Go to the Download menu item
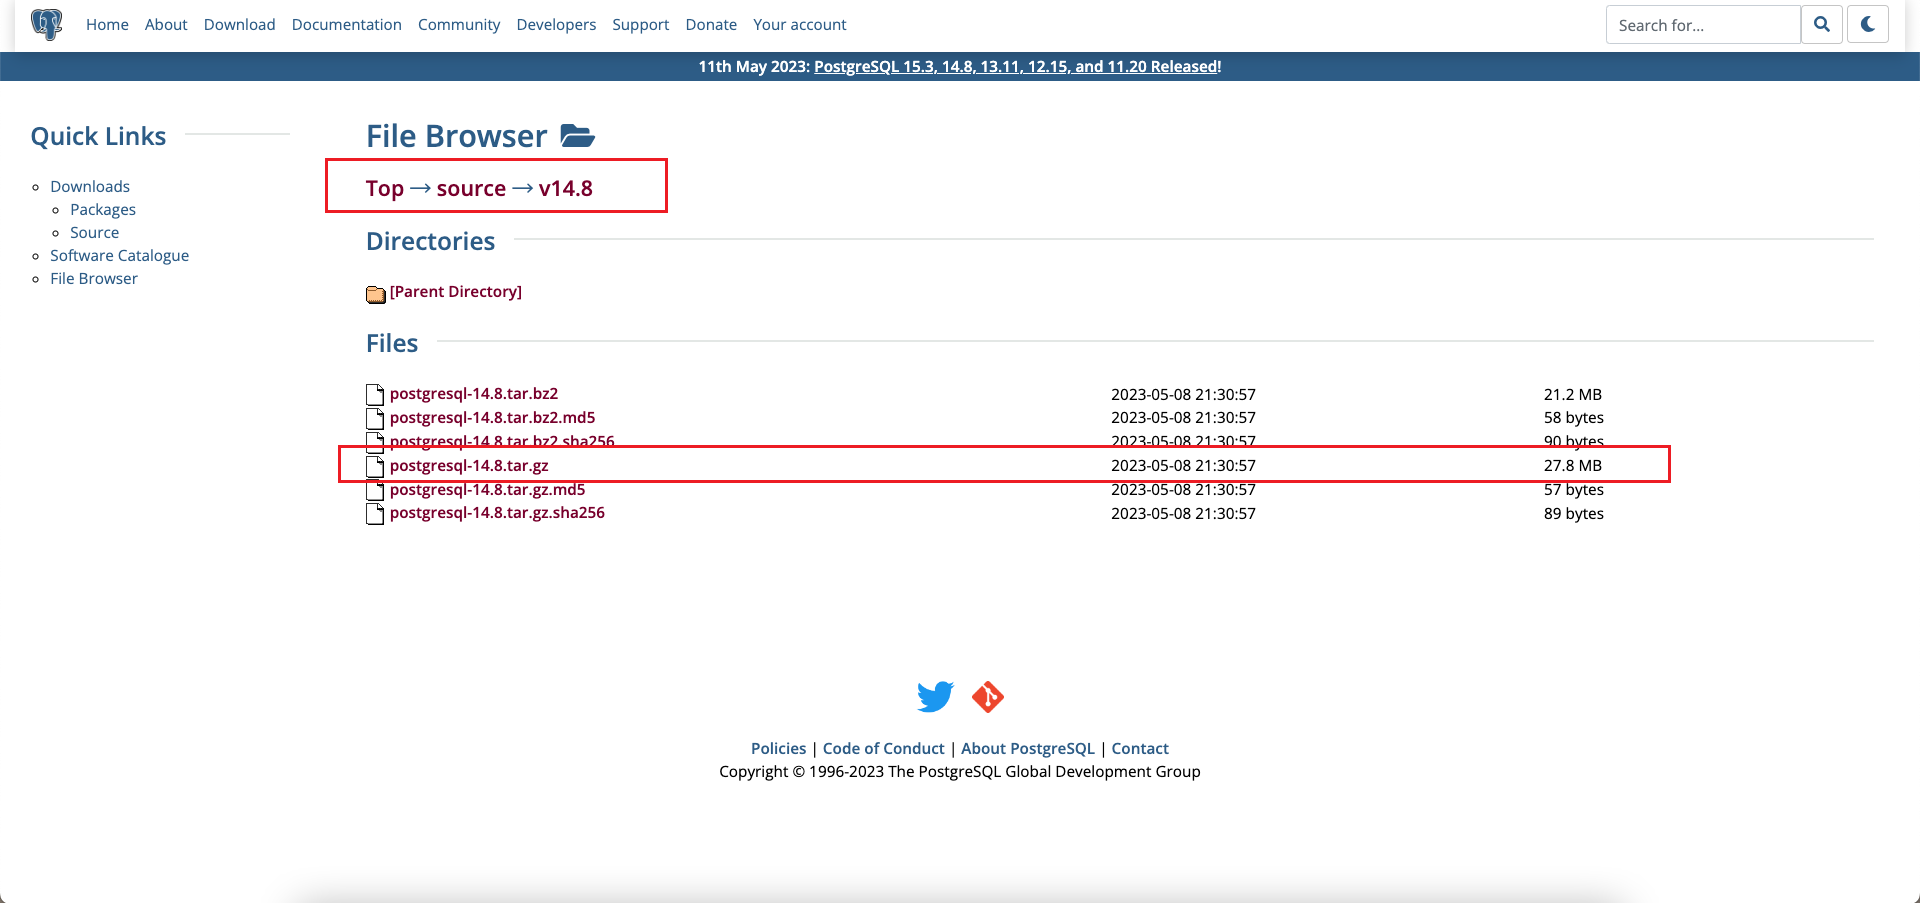This screenshot has width=1920, height=903. (x=240, y=24)
